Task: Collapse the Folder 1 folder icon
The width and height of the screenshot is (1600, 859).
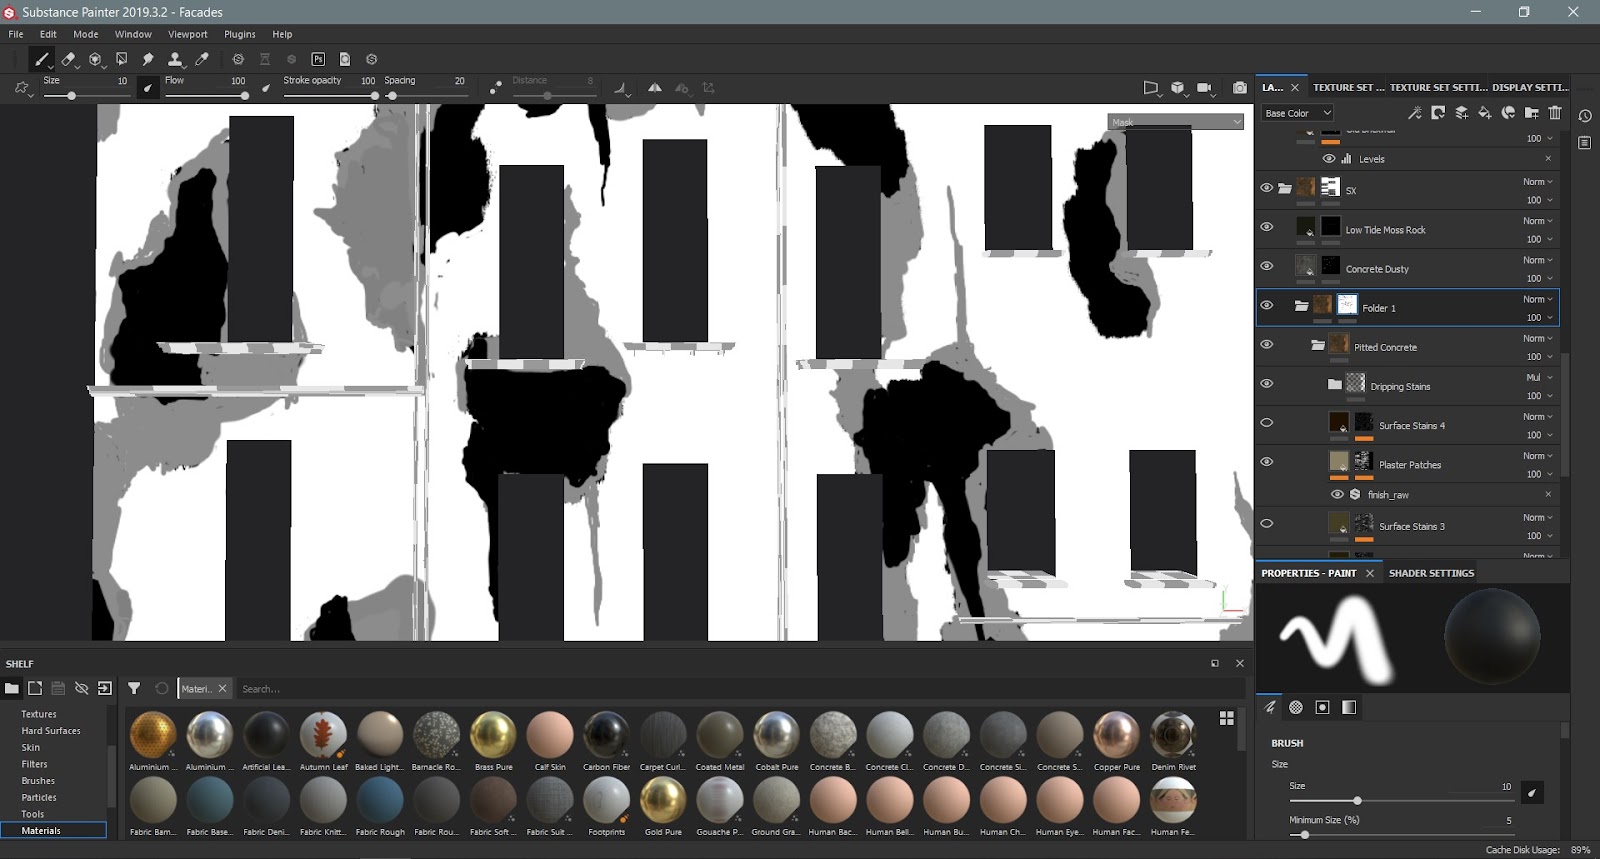Action: [1301, 306]
